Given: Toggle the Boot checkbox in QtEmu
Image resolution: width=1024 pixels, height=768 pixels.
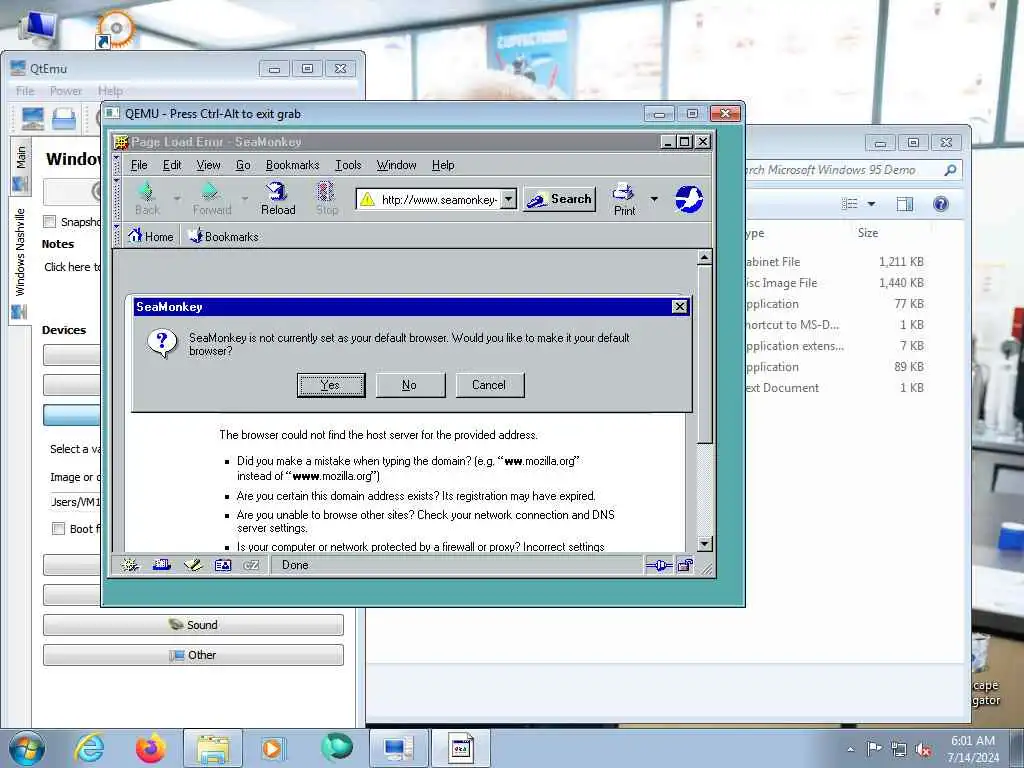Looking at the screenshot, I should point(59,528).
